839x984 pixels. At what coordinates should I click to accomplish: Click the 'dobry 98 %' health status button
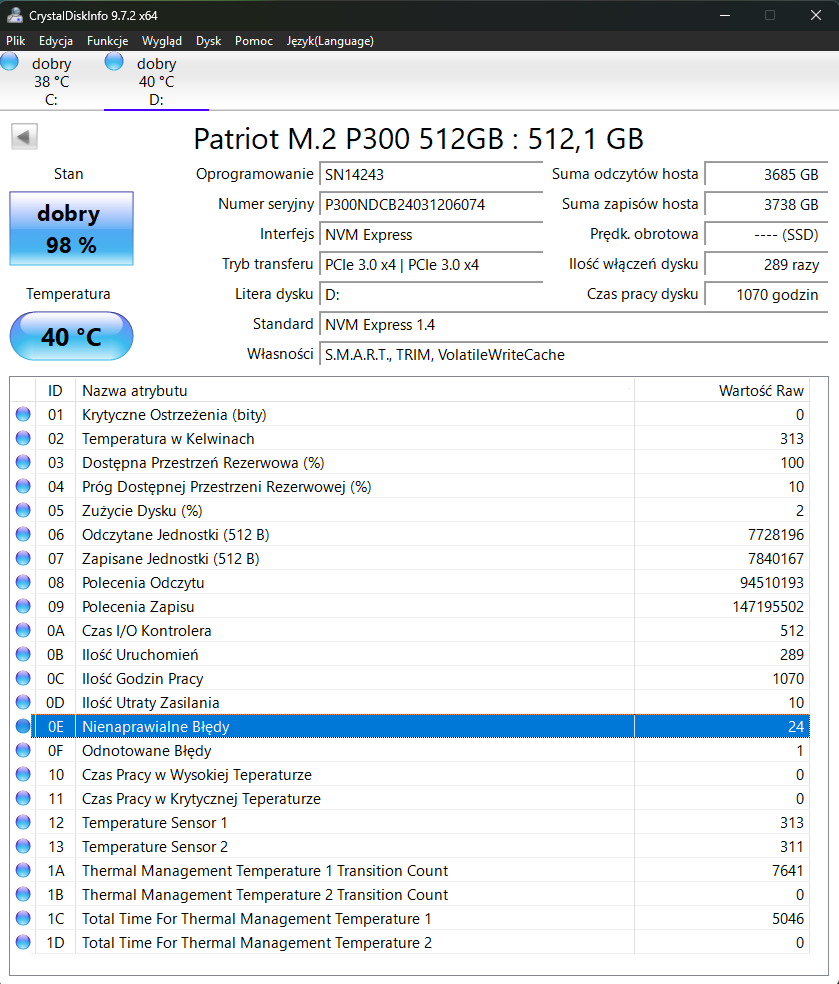coord(71,229)
